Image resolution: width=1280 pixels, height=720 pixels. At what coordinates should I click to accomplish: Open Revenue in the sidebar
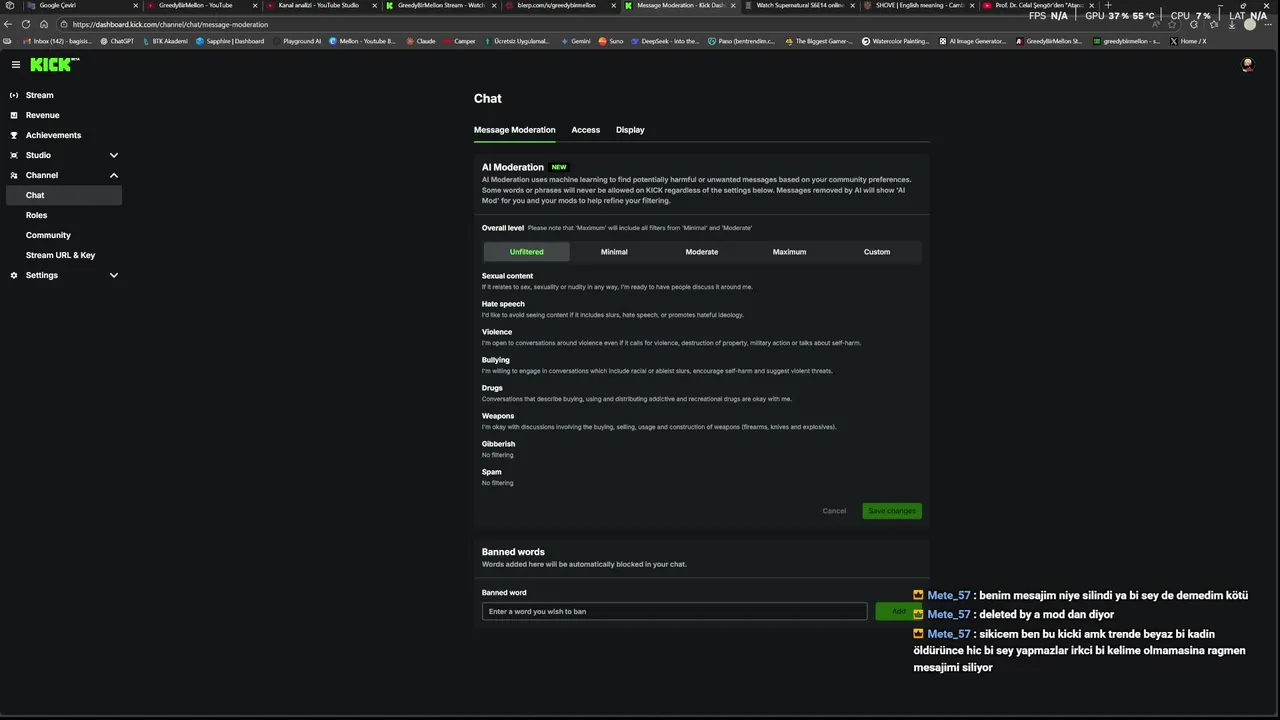[42, 115]
